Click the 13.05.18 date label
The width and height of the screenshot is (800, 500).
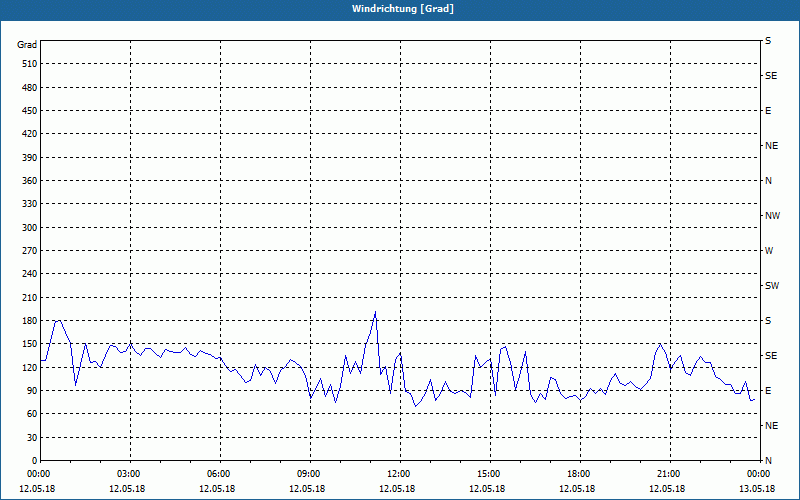757,489
